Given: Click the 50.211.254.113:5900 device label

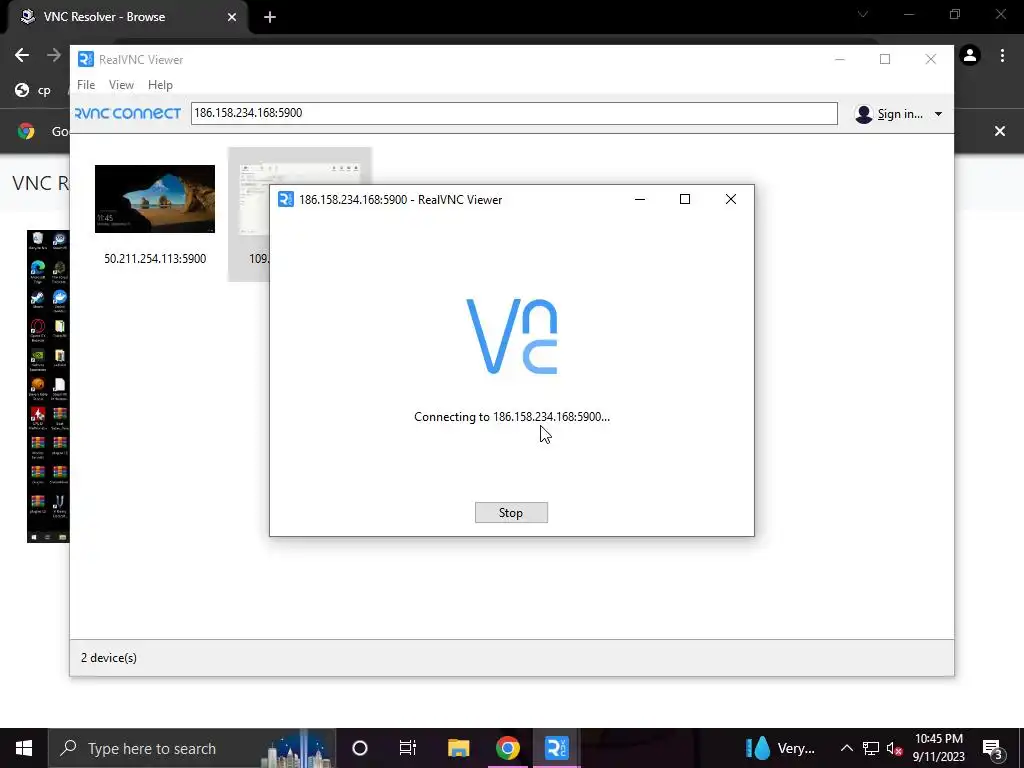Looking at the screenshot, I should point(155,259).
